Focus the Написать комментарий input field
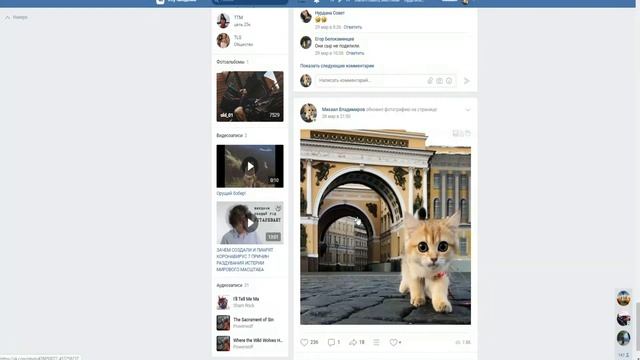 tap(385, 81)
